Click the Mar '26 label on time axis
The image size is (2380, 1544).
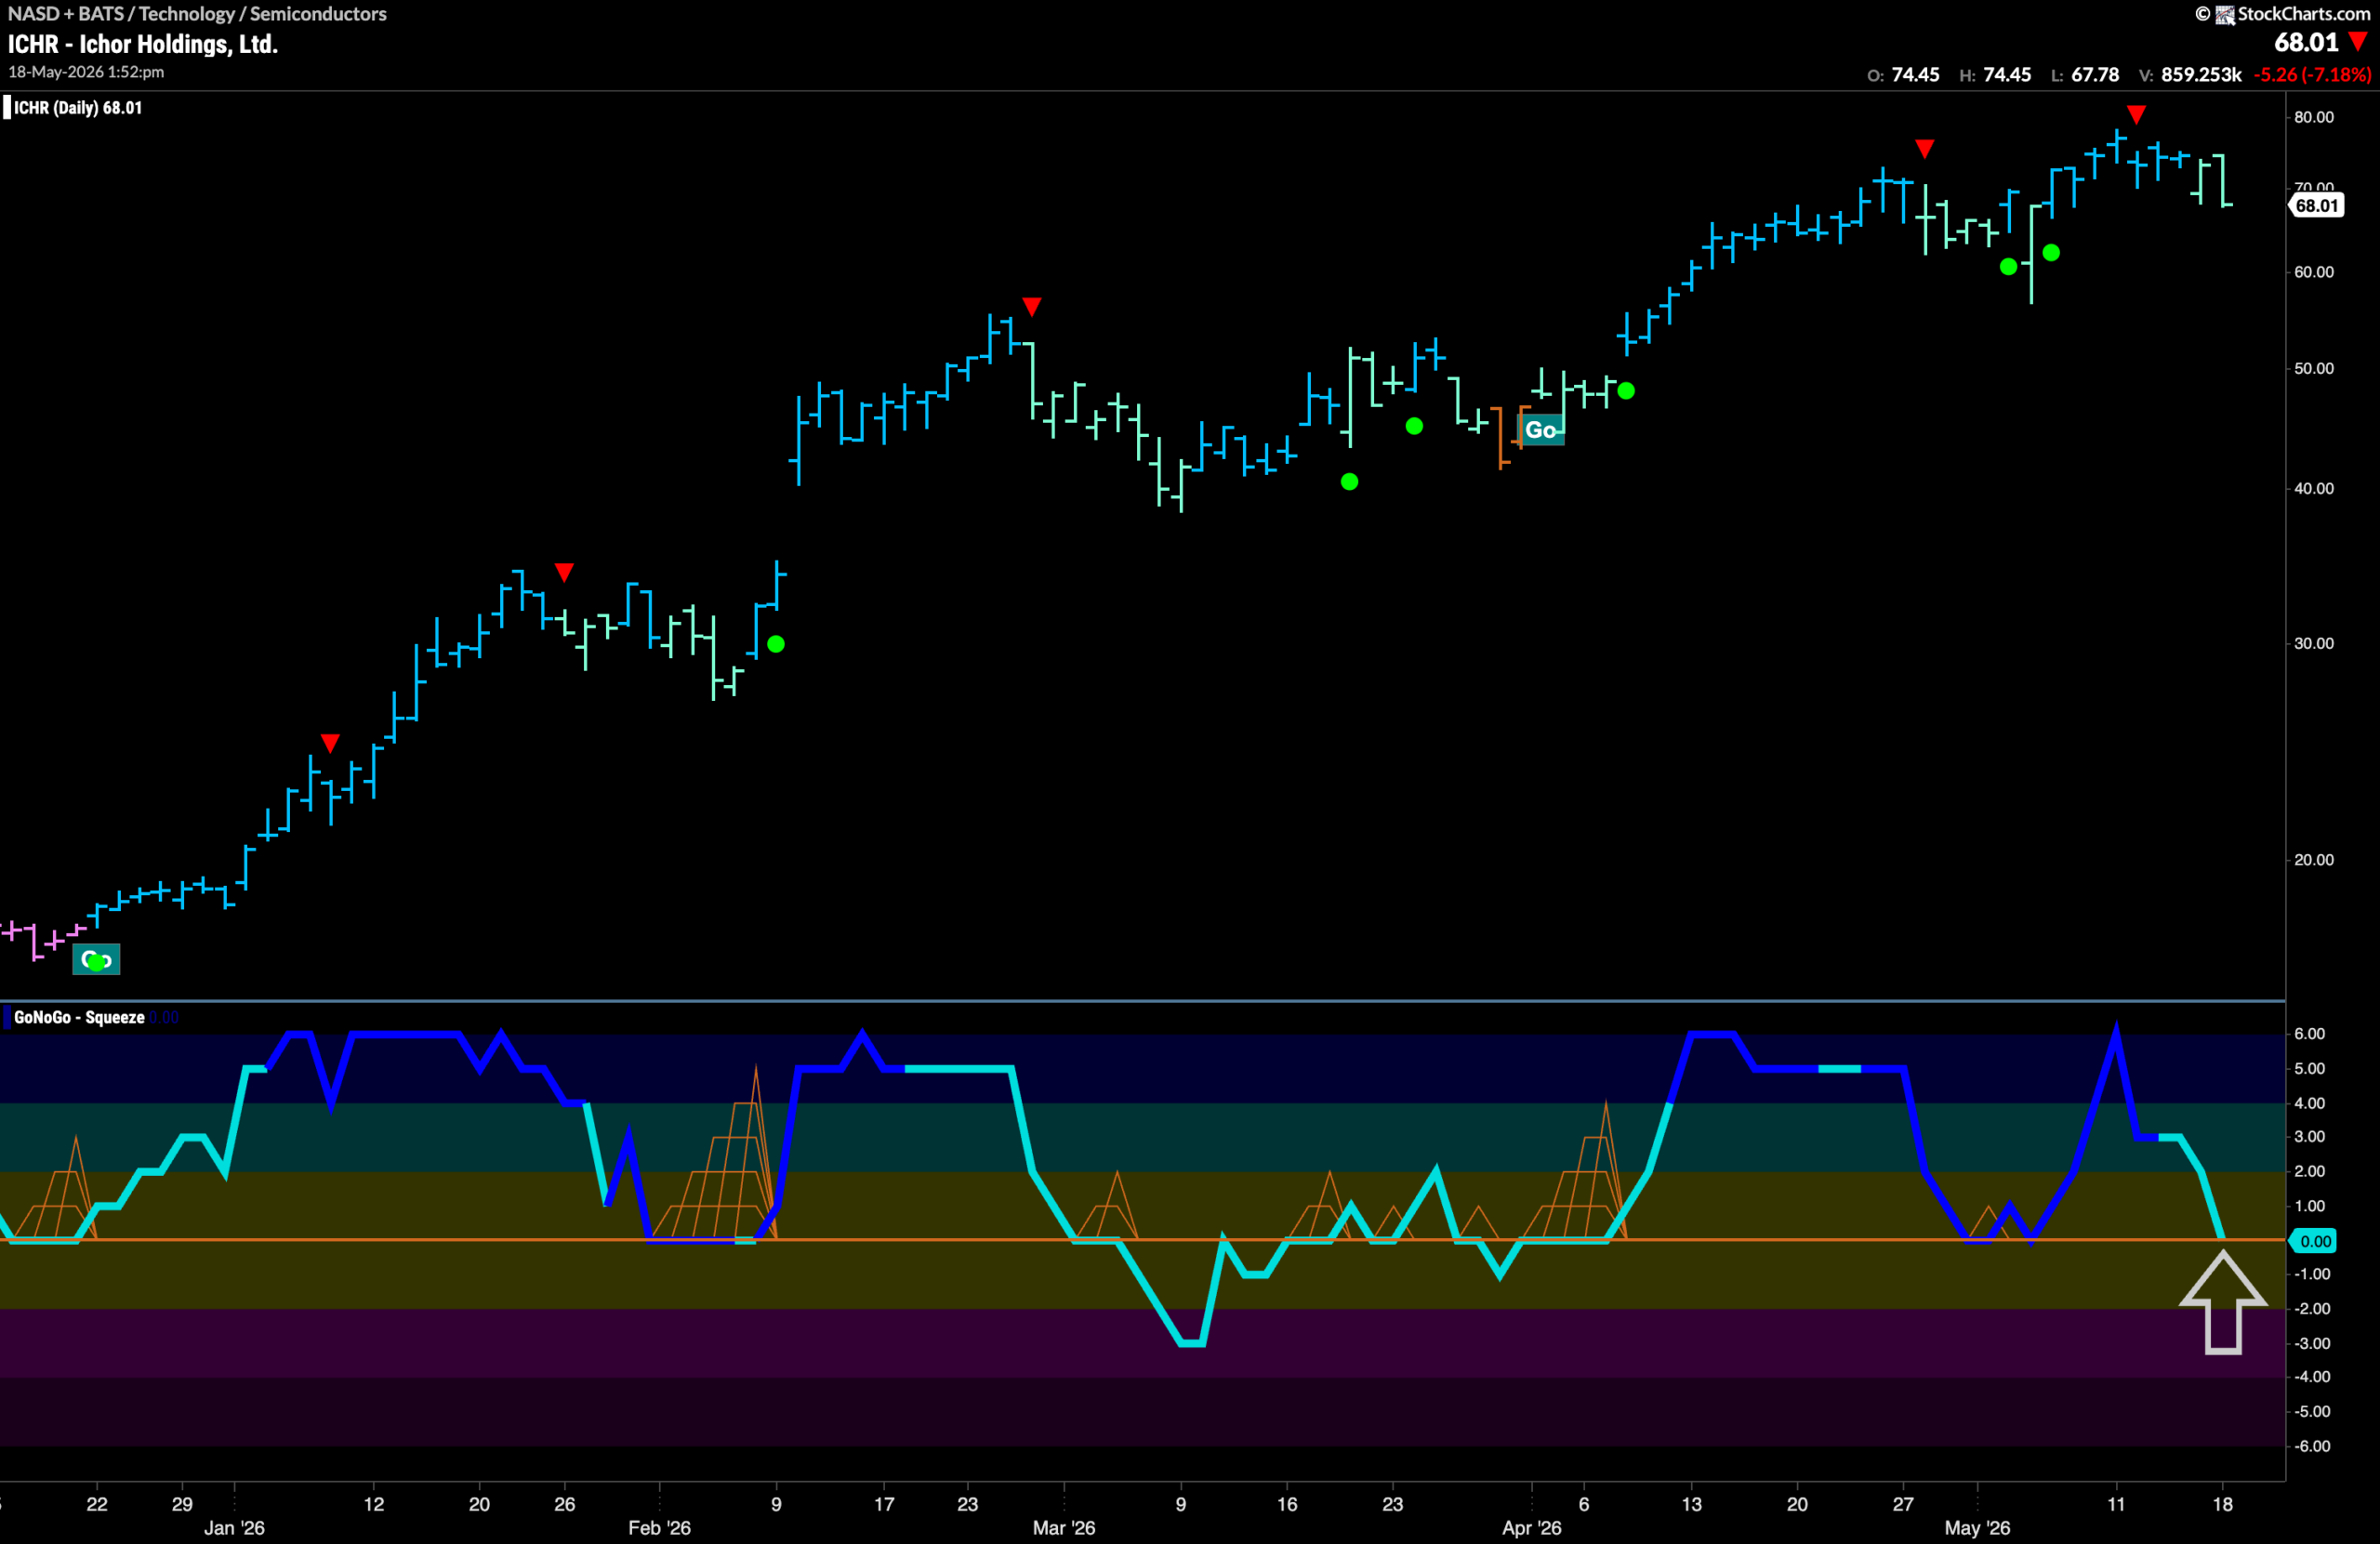point(1064,1527)
